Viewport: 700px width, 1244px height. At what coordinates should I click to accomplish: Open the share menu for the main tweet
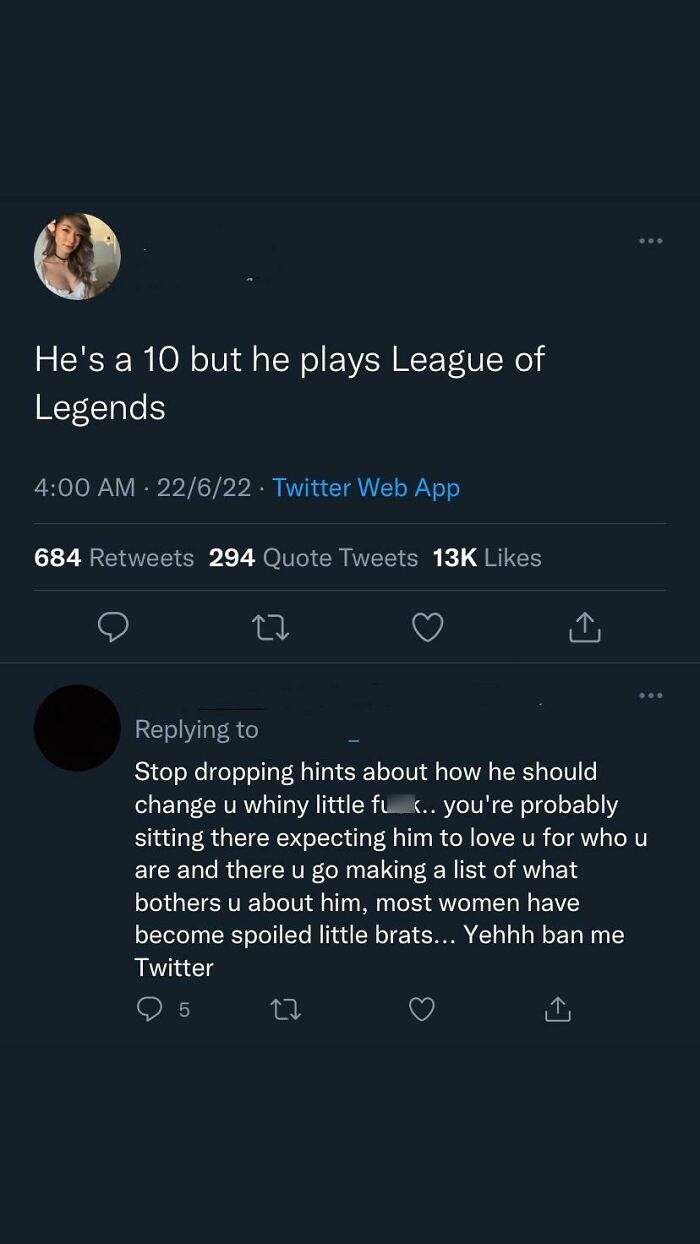(584, 627)
